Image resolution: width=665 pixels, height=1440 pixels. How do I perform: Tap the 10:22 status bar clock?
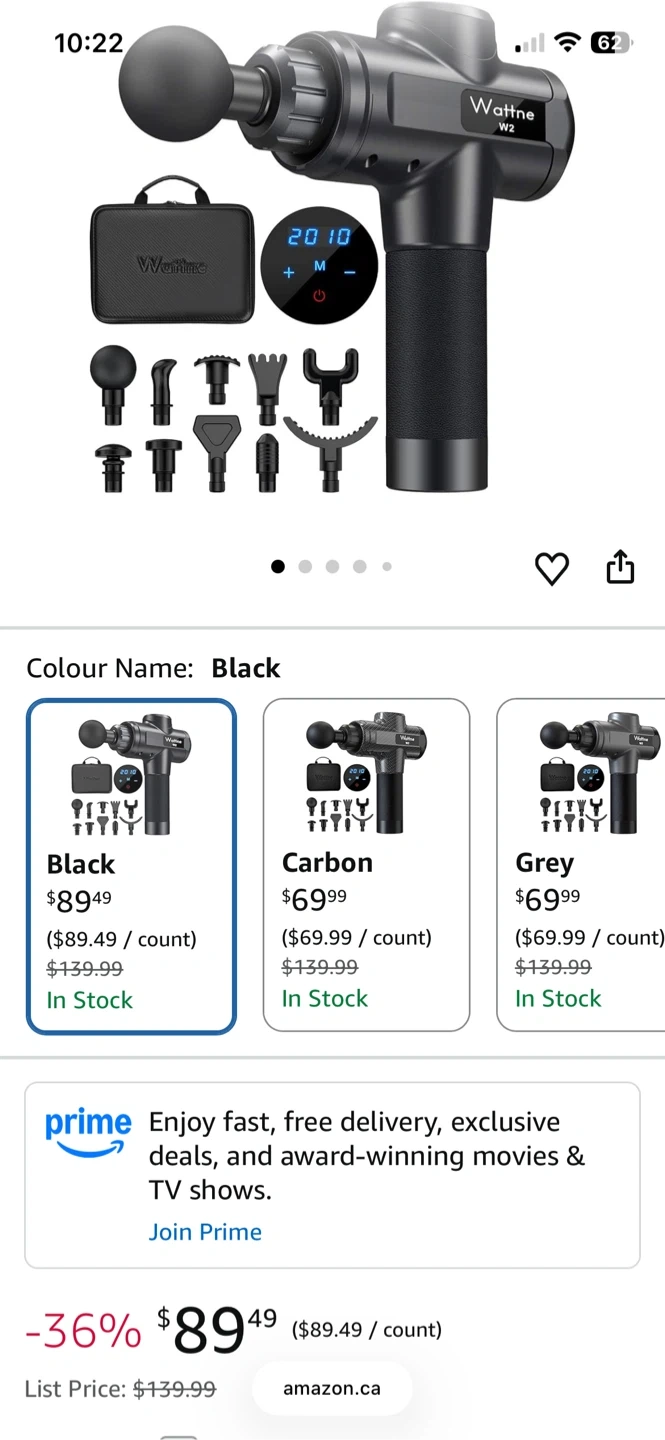(88, 43)
